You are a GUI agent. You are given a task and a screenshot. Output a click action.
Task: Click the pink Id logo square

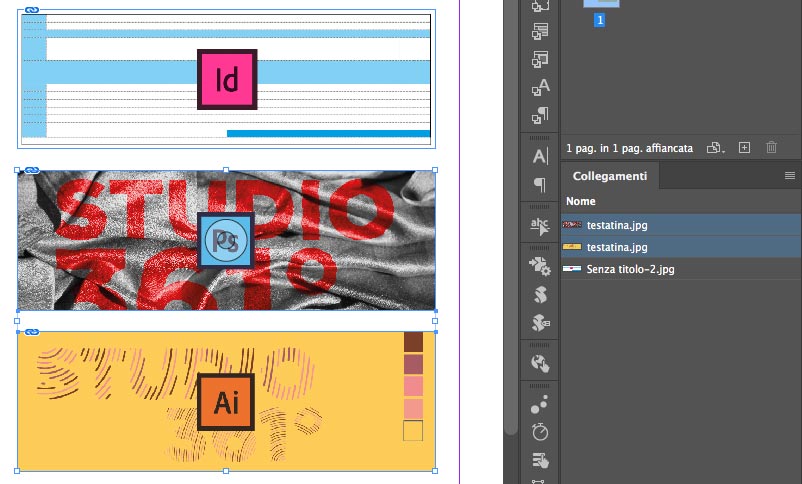click(227, 79)
